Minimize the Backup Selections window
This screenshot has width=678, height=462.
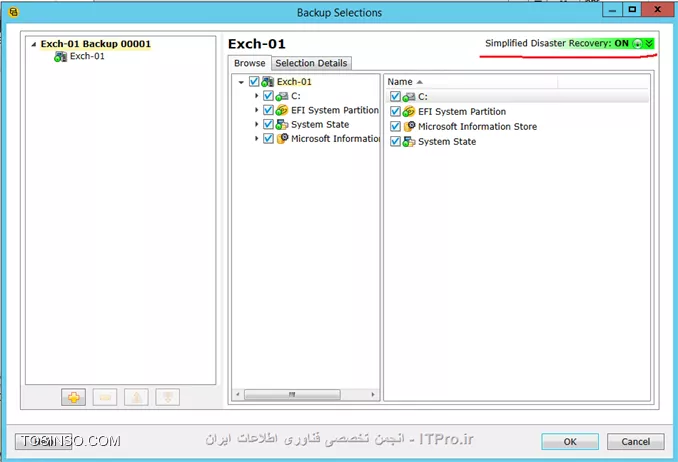612,9
